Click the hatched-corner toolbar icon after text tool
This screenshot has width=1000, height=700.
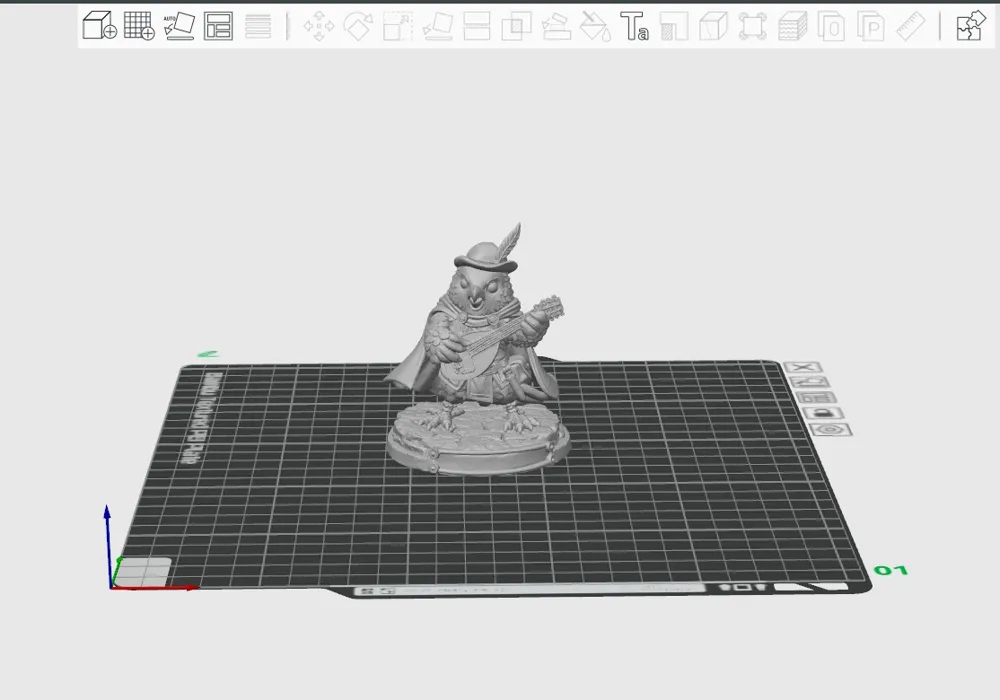click(674, 26)
